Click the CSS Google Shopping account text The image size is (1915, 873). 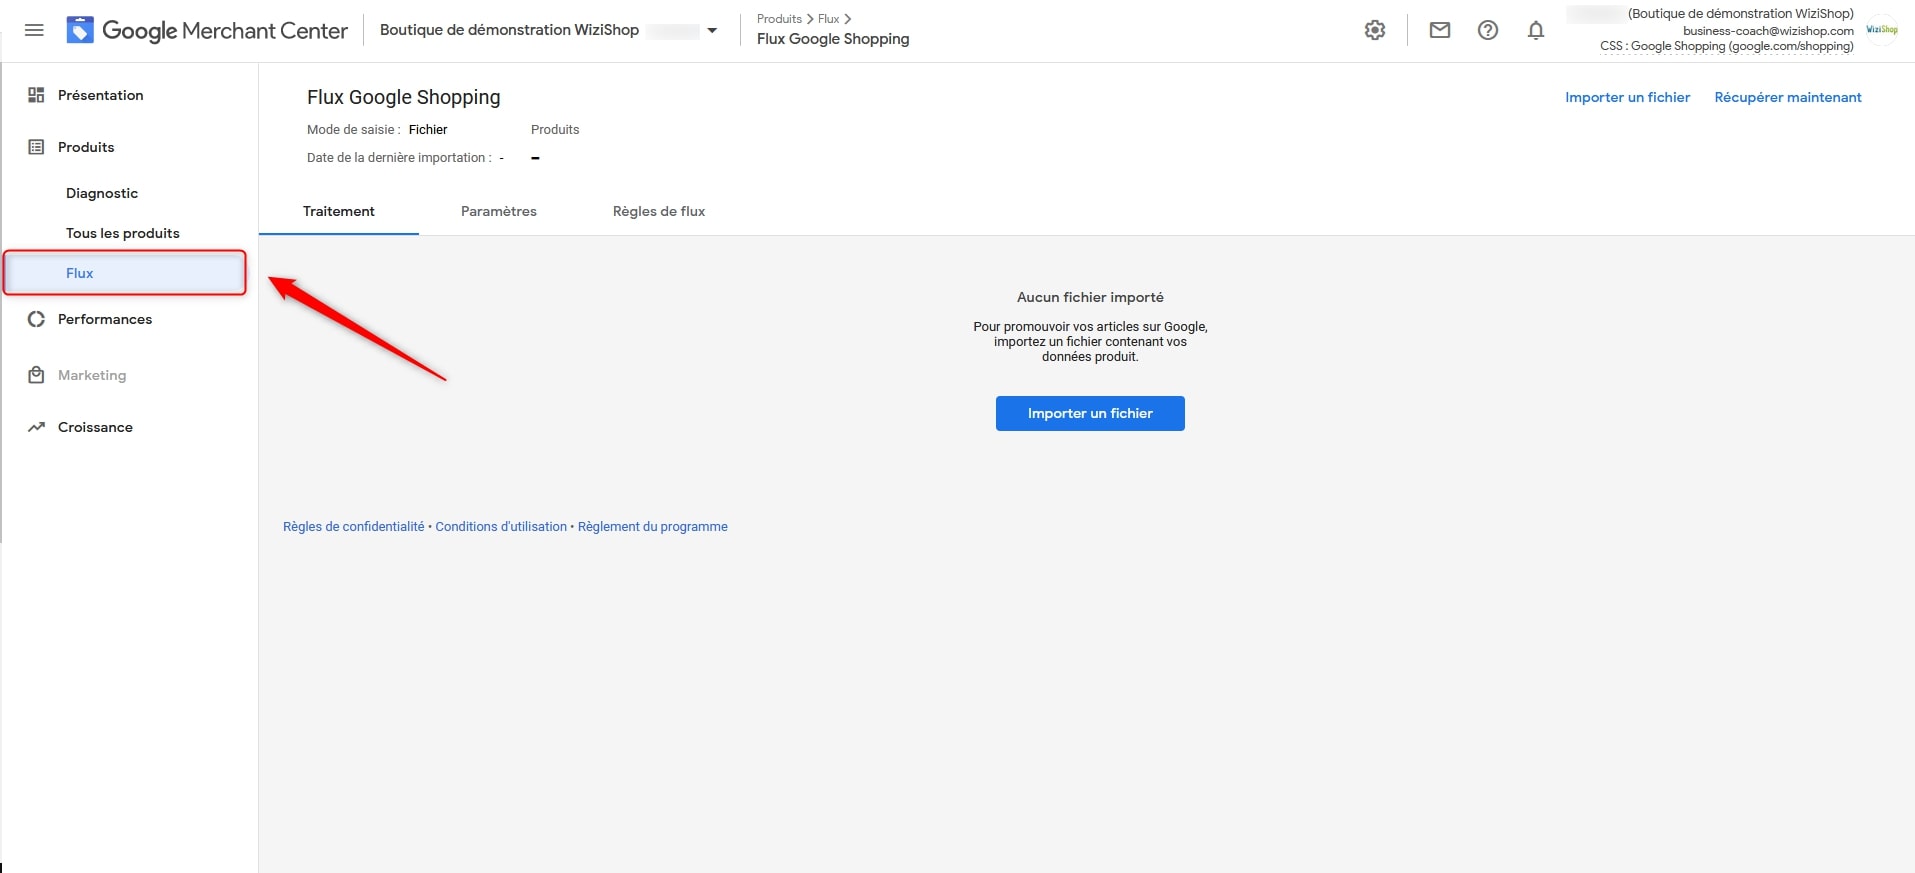coord(1726,46)
